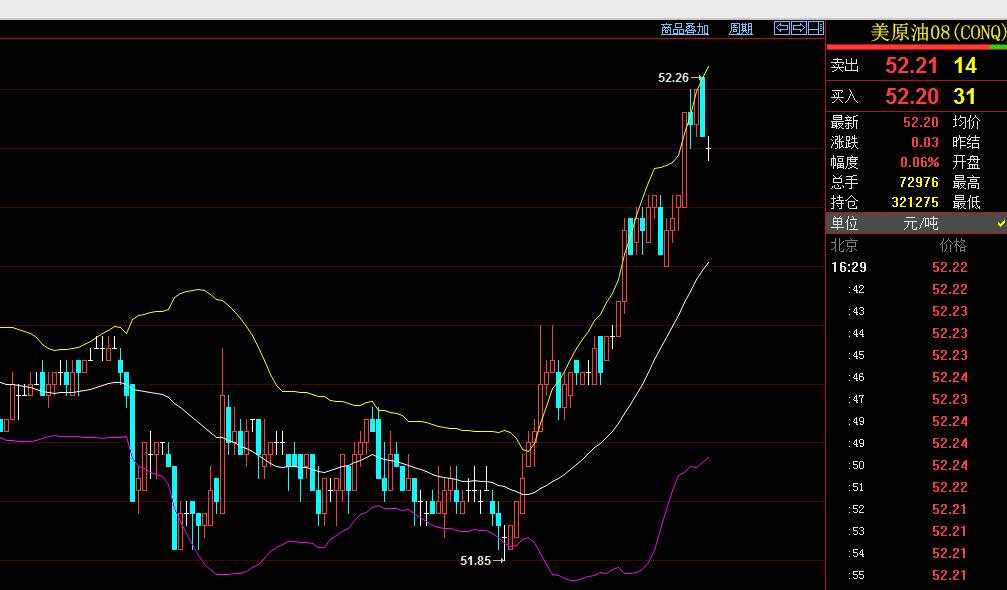Image resolution: width=1007 pixels, height=590 pixels.
Task: Select the 最新 latest price value
Action: pyautogui.click(x=920, y=122)
